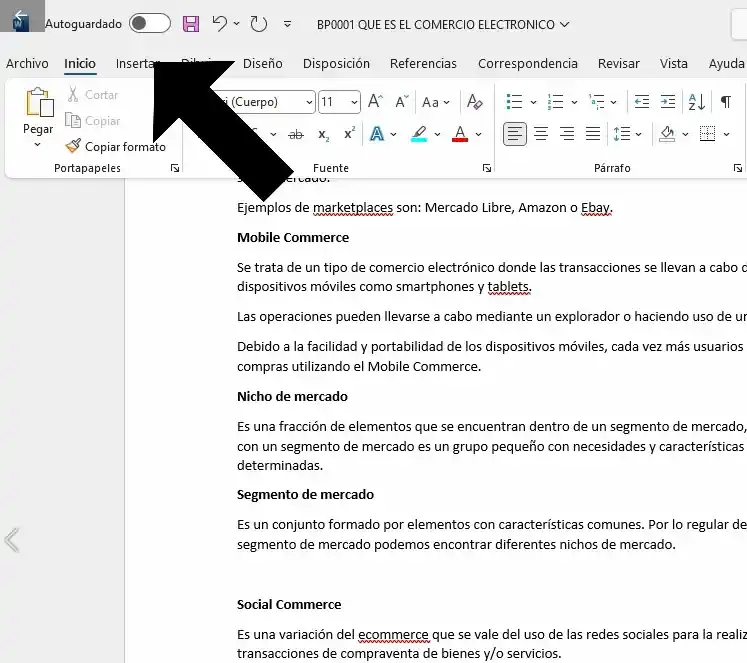Image resolution: width=747 pixels, height=663 pixels.
Task: Apply borders icon in Párrafo group
Action: point(707,134)
